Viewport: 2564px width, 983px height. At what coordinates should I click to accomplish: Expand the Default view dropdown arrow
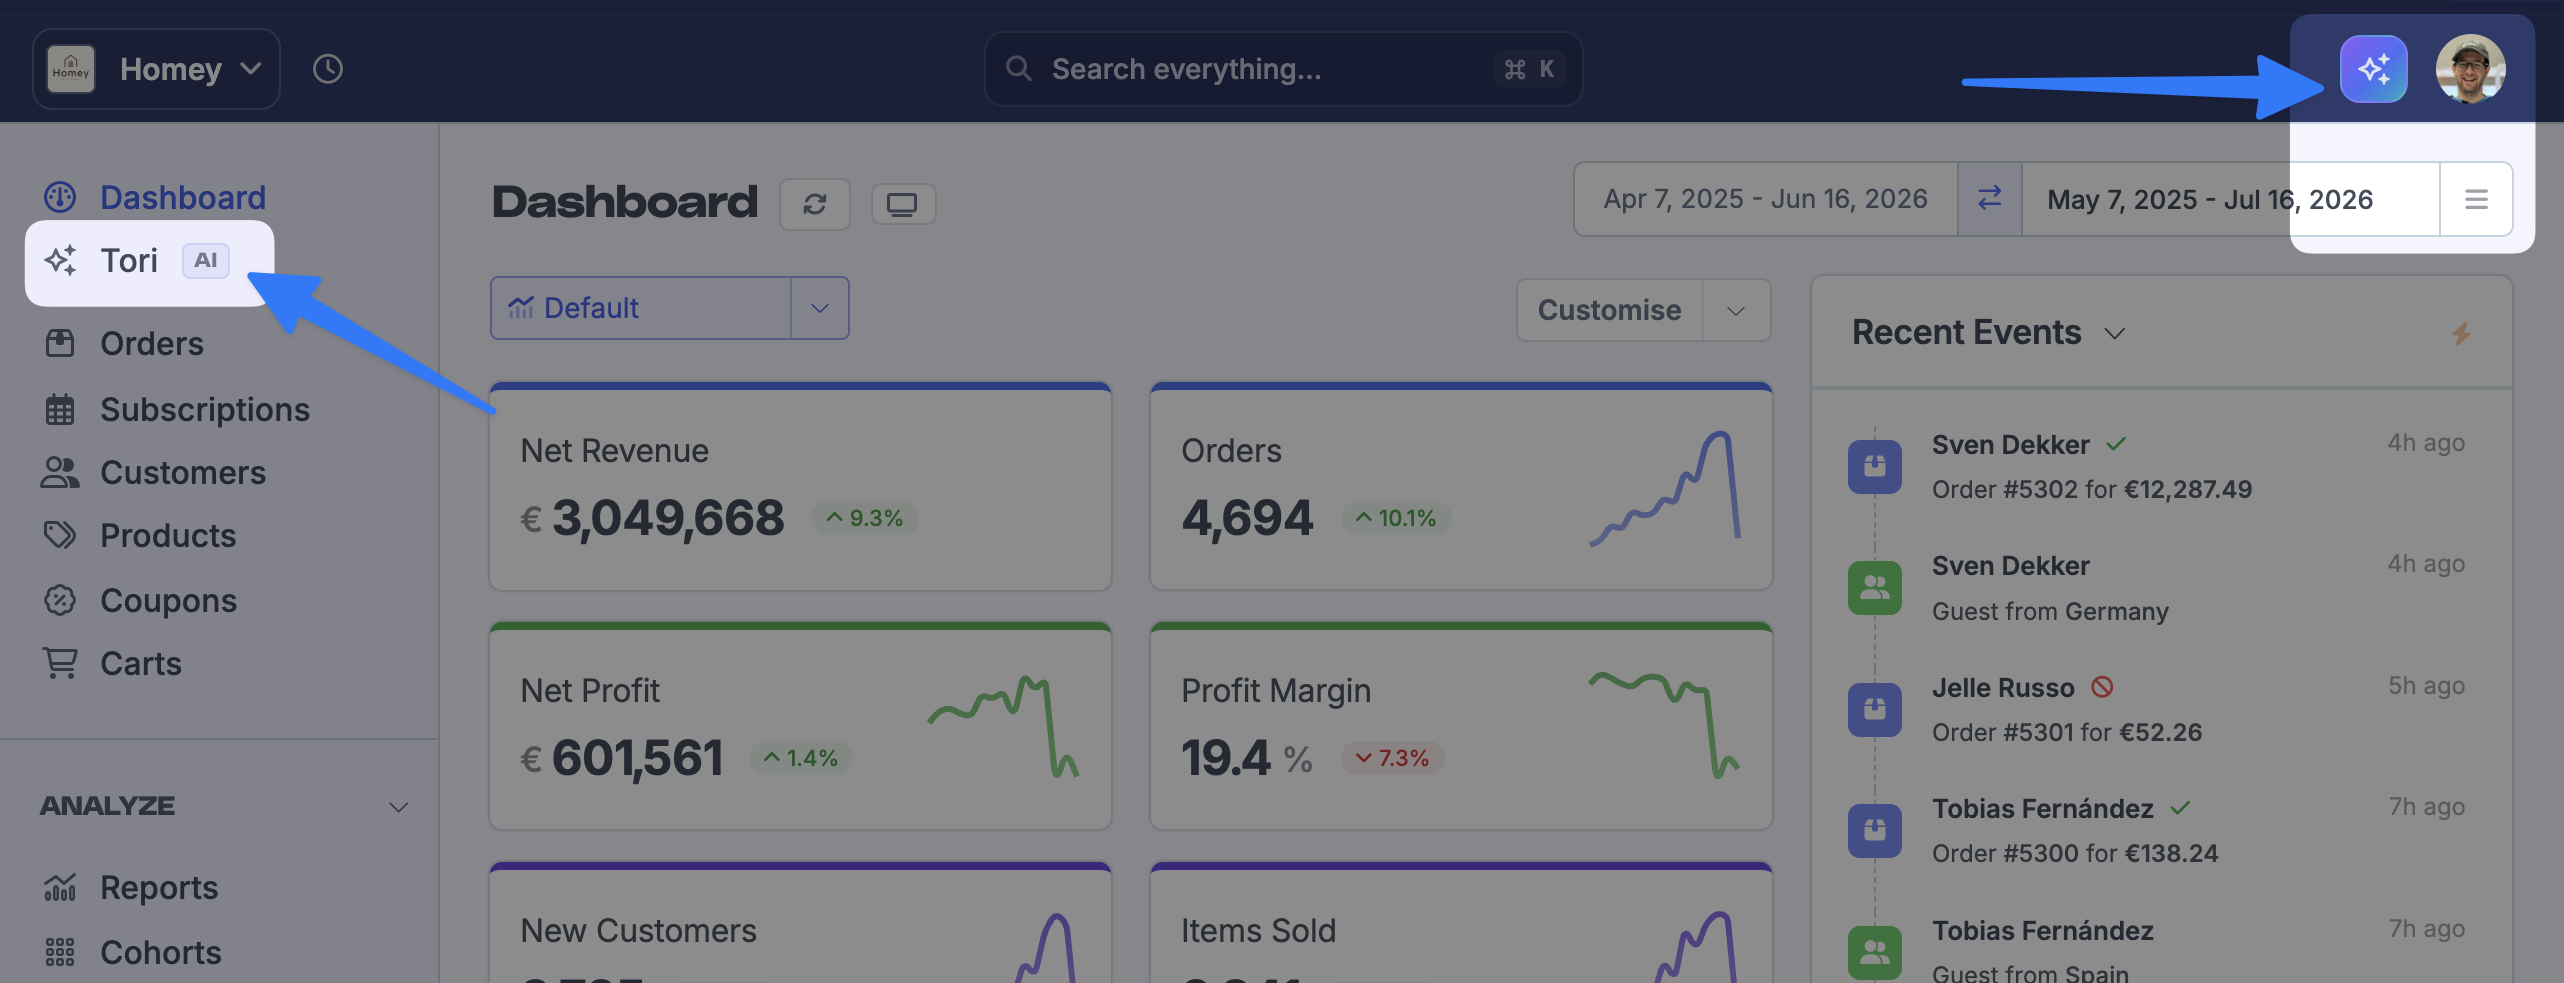pyautogui.click(x=820, y=308)
